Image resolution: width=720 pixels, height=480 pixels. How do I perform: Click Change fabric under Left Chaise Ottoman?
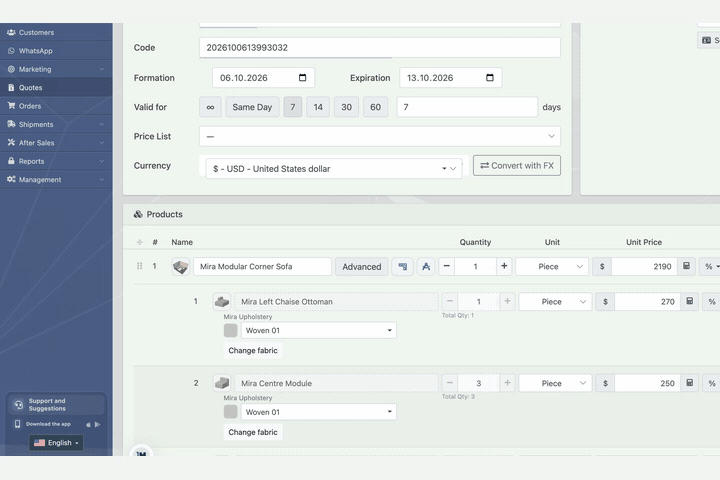(253, 350)
